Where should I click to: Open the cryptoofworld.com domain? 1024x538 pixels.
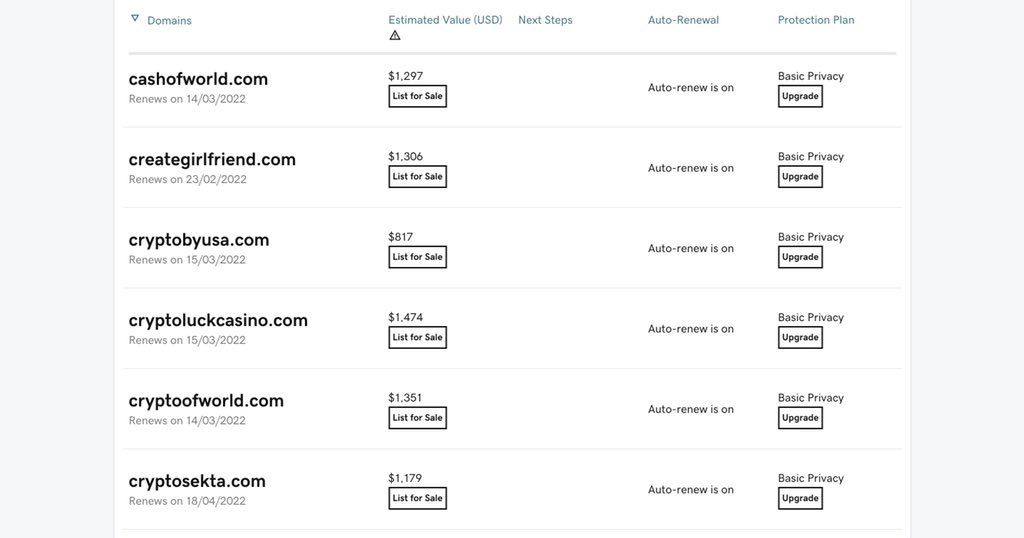tap(206, 400)
